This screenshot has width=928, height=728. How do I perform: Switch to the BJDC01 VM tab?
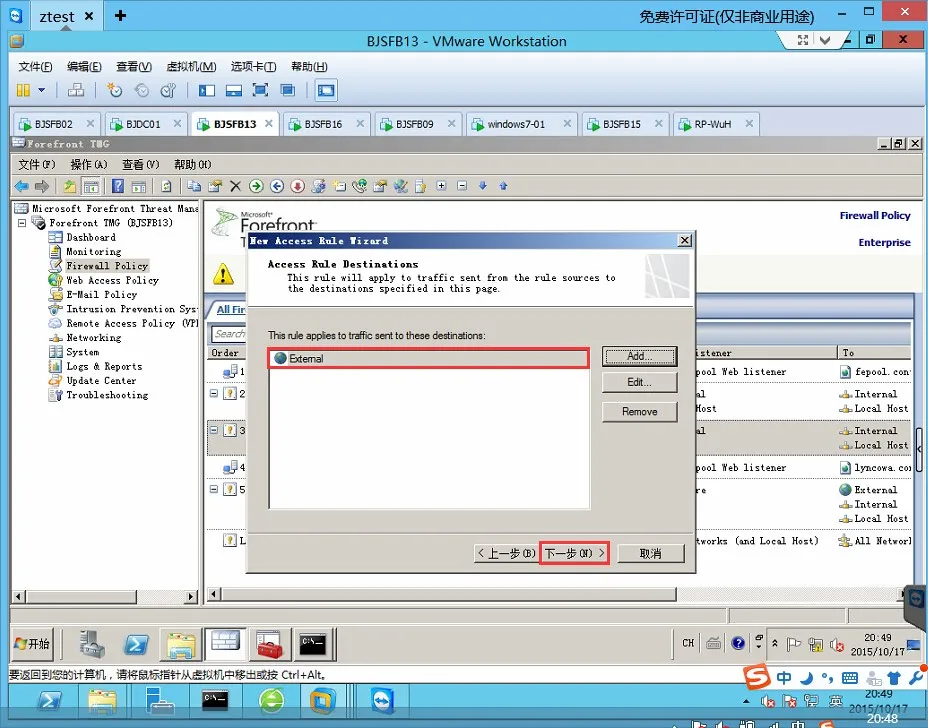click(143, 124)
